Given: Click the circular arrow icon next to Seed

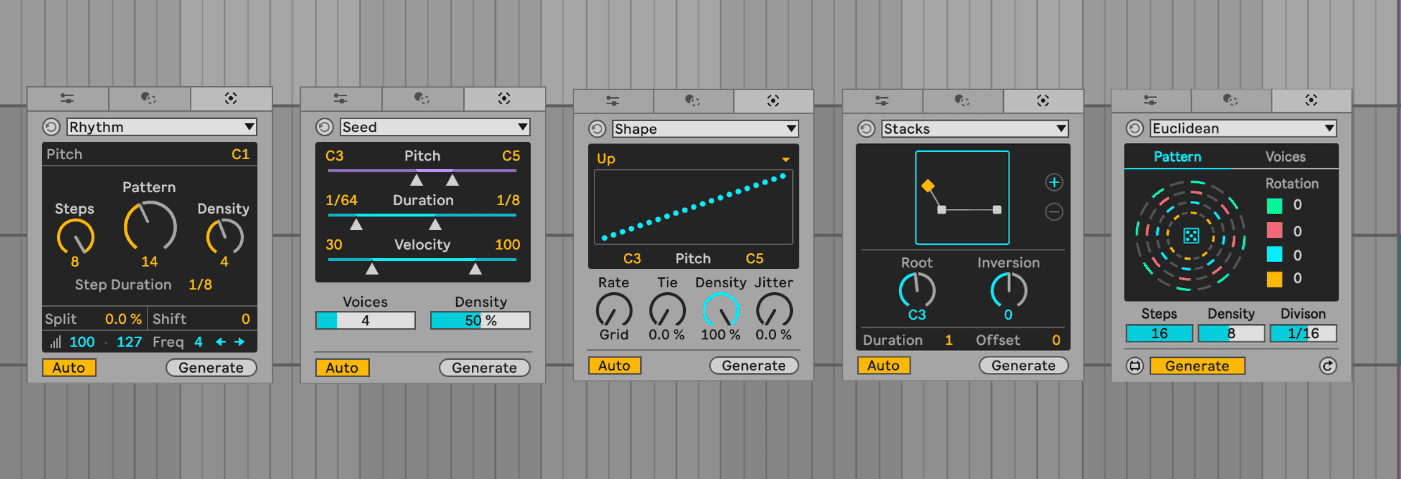Looking at the screenshot, I should [324, 127].
